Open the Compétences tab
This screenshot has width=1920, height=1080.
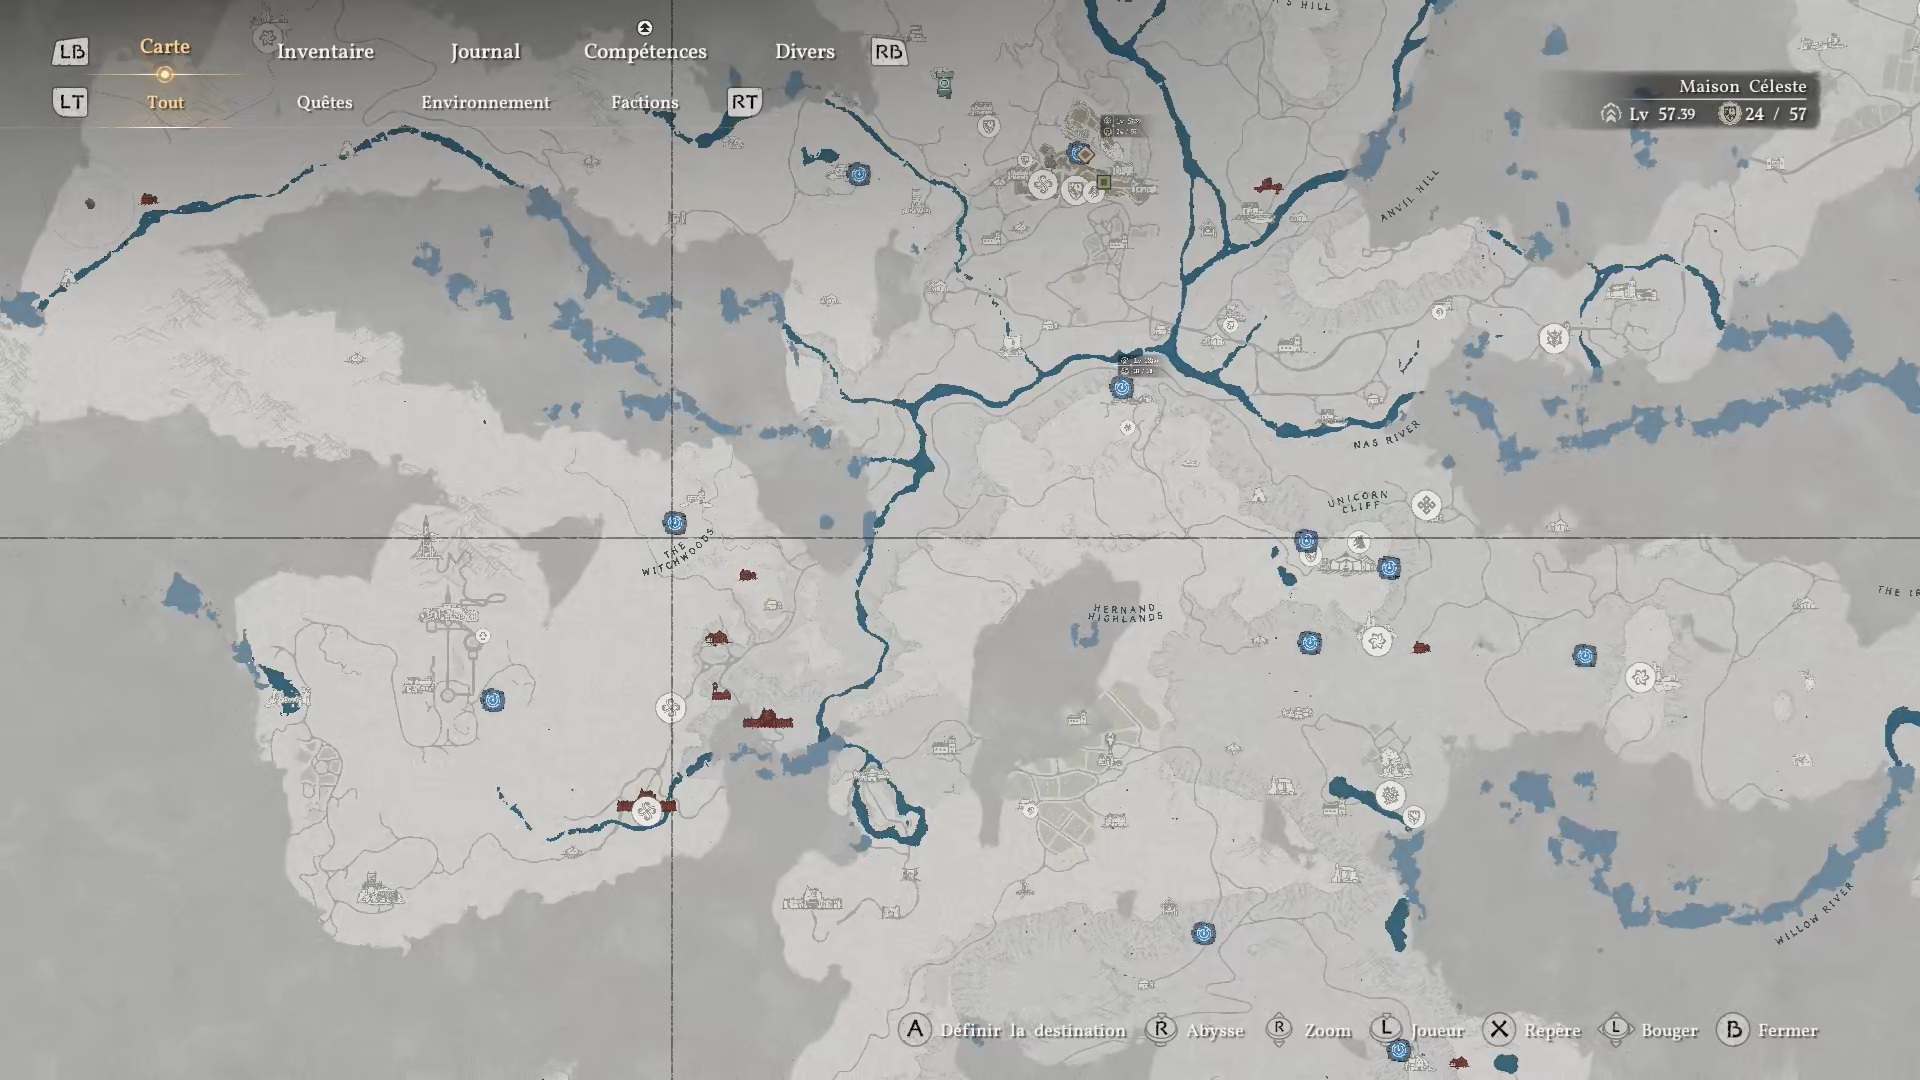tap(645, 51)
